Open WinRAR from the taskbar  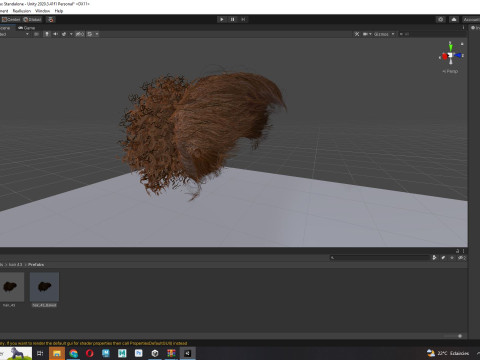click(171, 353)
